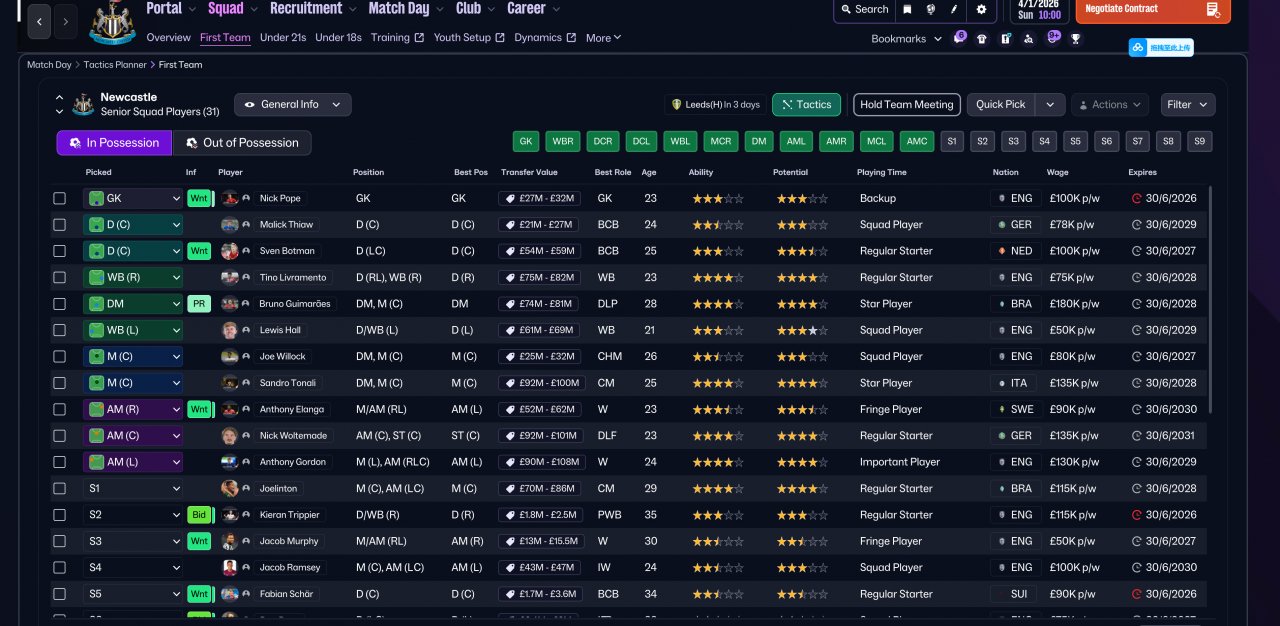This screenshot has width=1280, height=626.
Task: Switch to Out of Possession view
Action: 242,143
